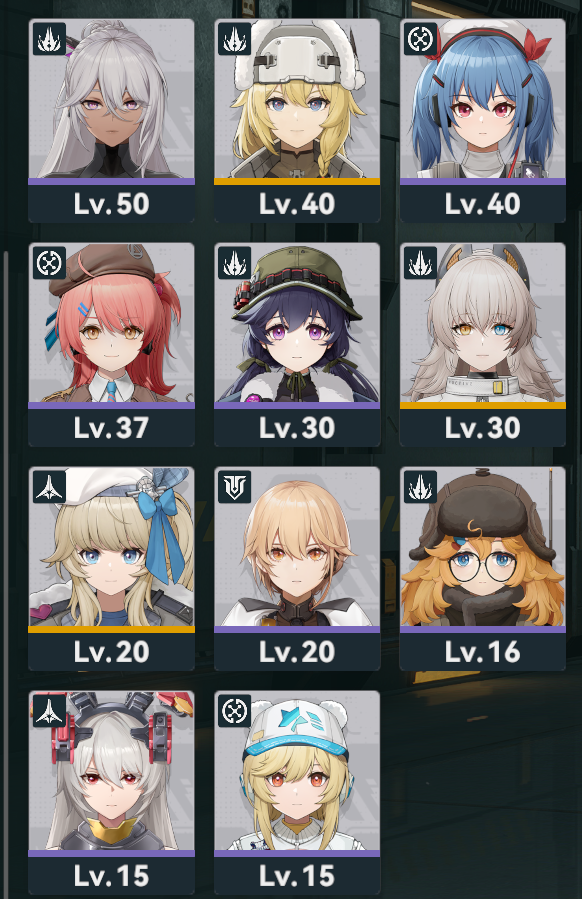Click class icon on white-helmet blonde Lv.40 card
This screenshot has height=899, width=582.
point(235,39)
